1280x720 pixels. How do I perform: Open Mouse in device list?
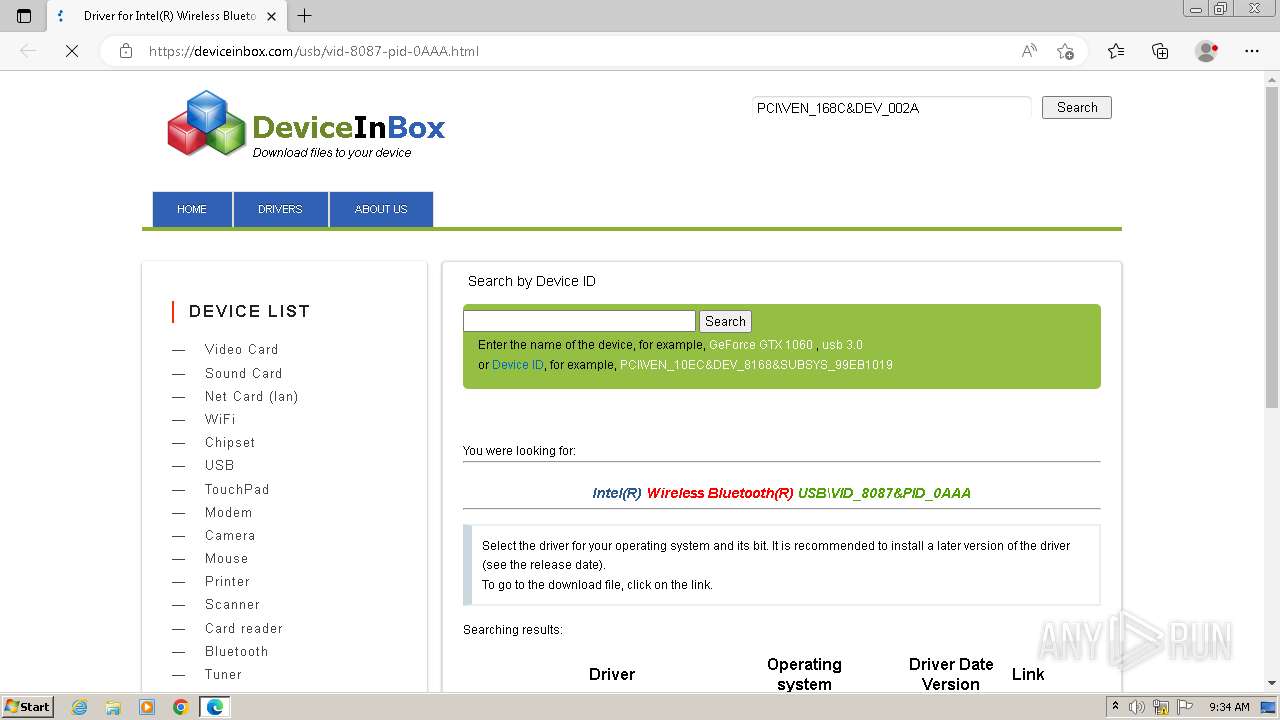point(227,558)
